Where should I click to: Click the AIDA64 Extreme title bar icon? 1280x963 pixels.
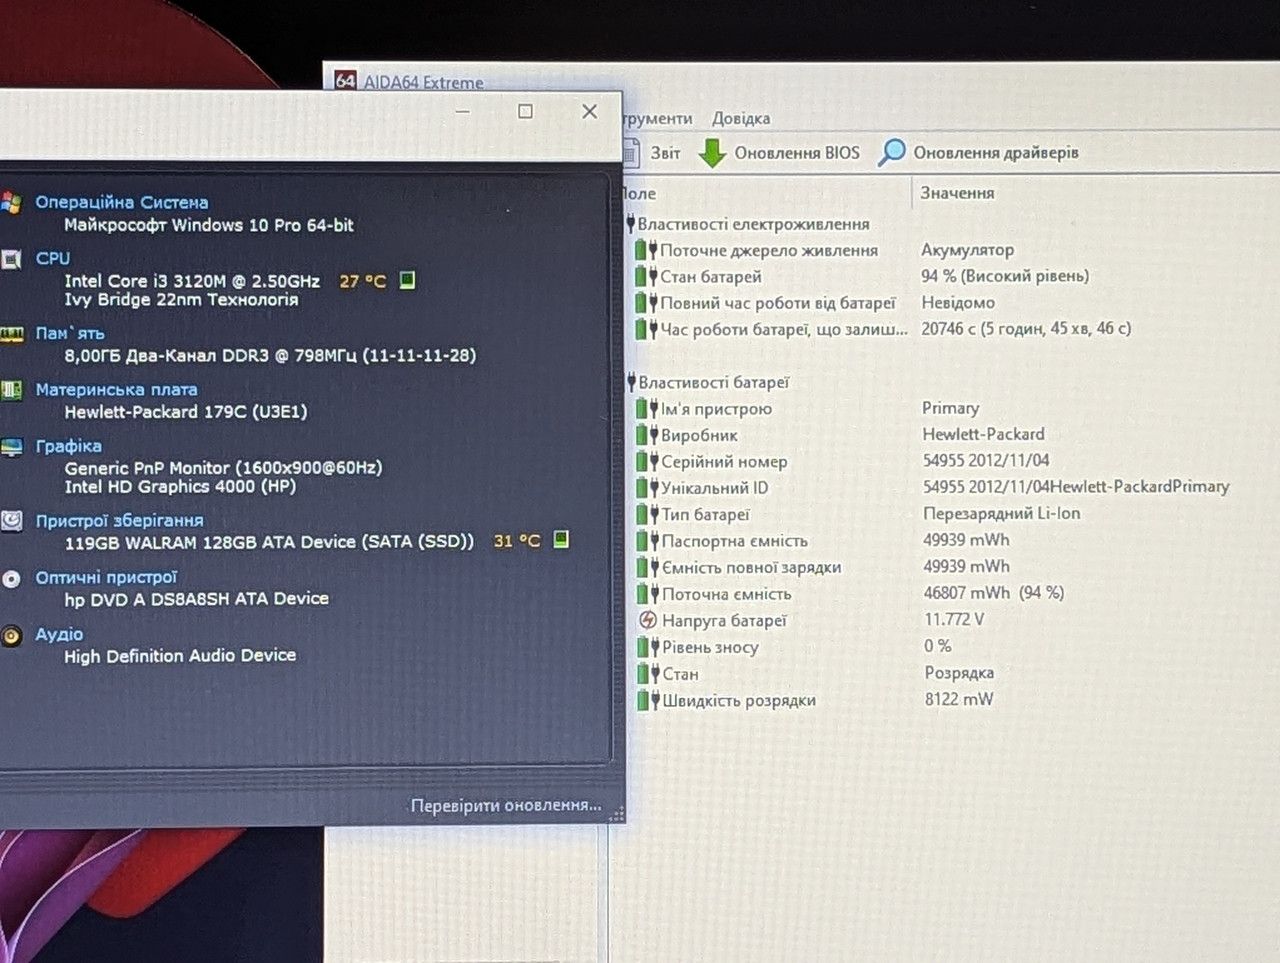click(x=345, y=81)
